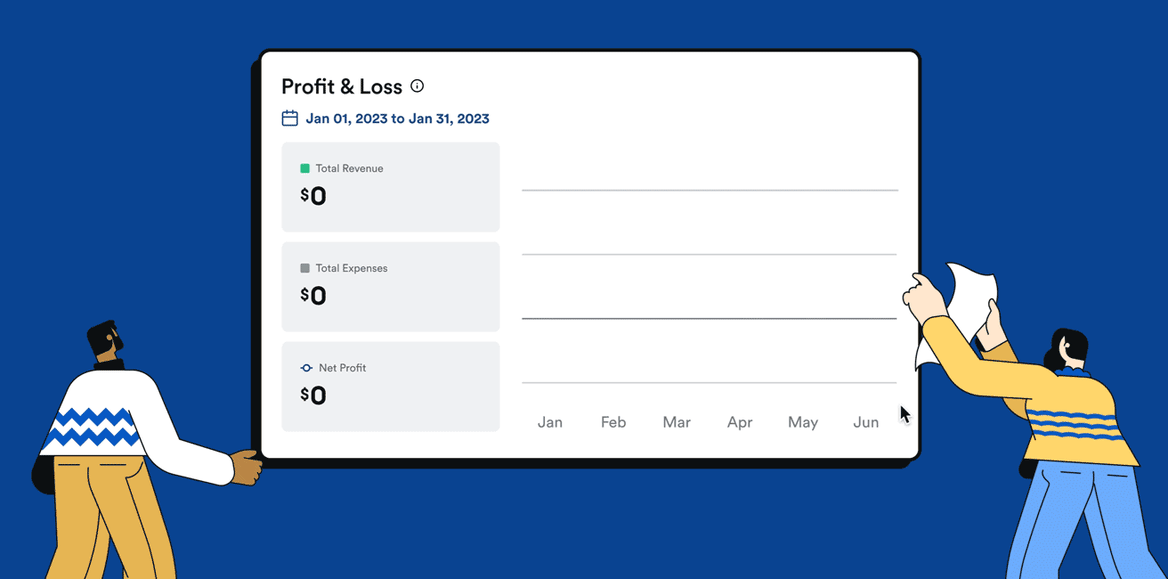
Task: Select the Net Profit label
Action: coord(342,368)
